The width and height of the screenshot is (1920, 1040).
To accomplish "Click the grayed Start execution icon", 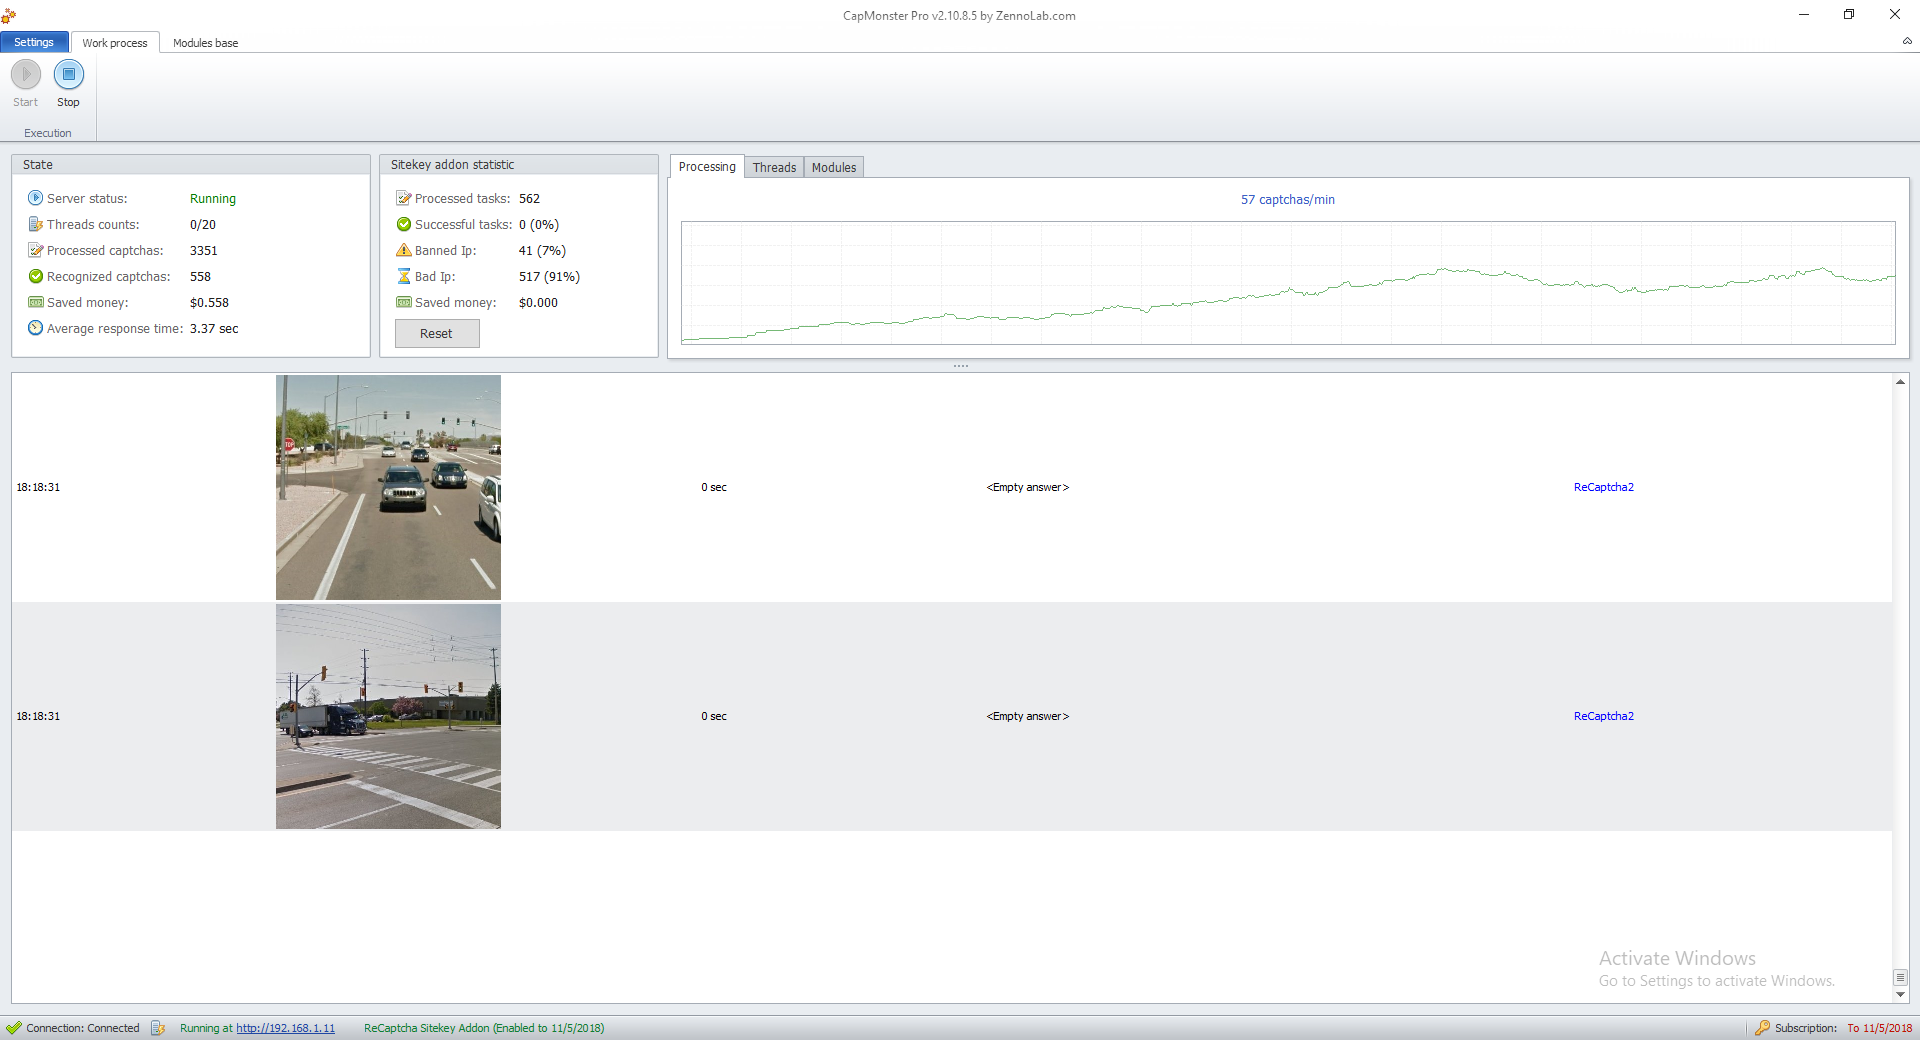I will (26, 75).
